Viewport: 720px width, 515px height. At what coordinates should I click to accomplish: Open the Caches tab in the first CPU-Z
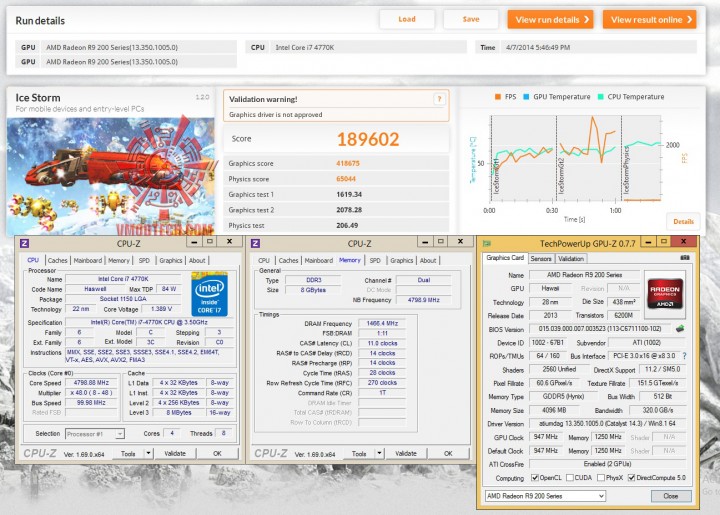tap(57, 260)
